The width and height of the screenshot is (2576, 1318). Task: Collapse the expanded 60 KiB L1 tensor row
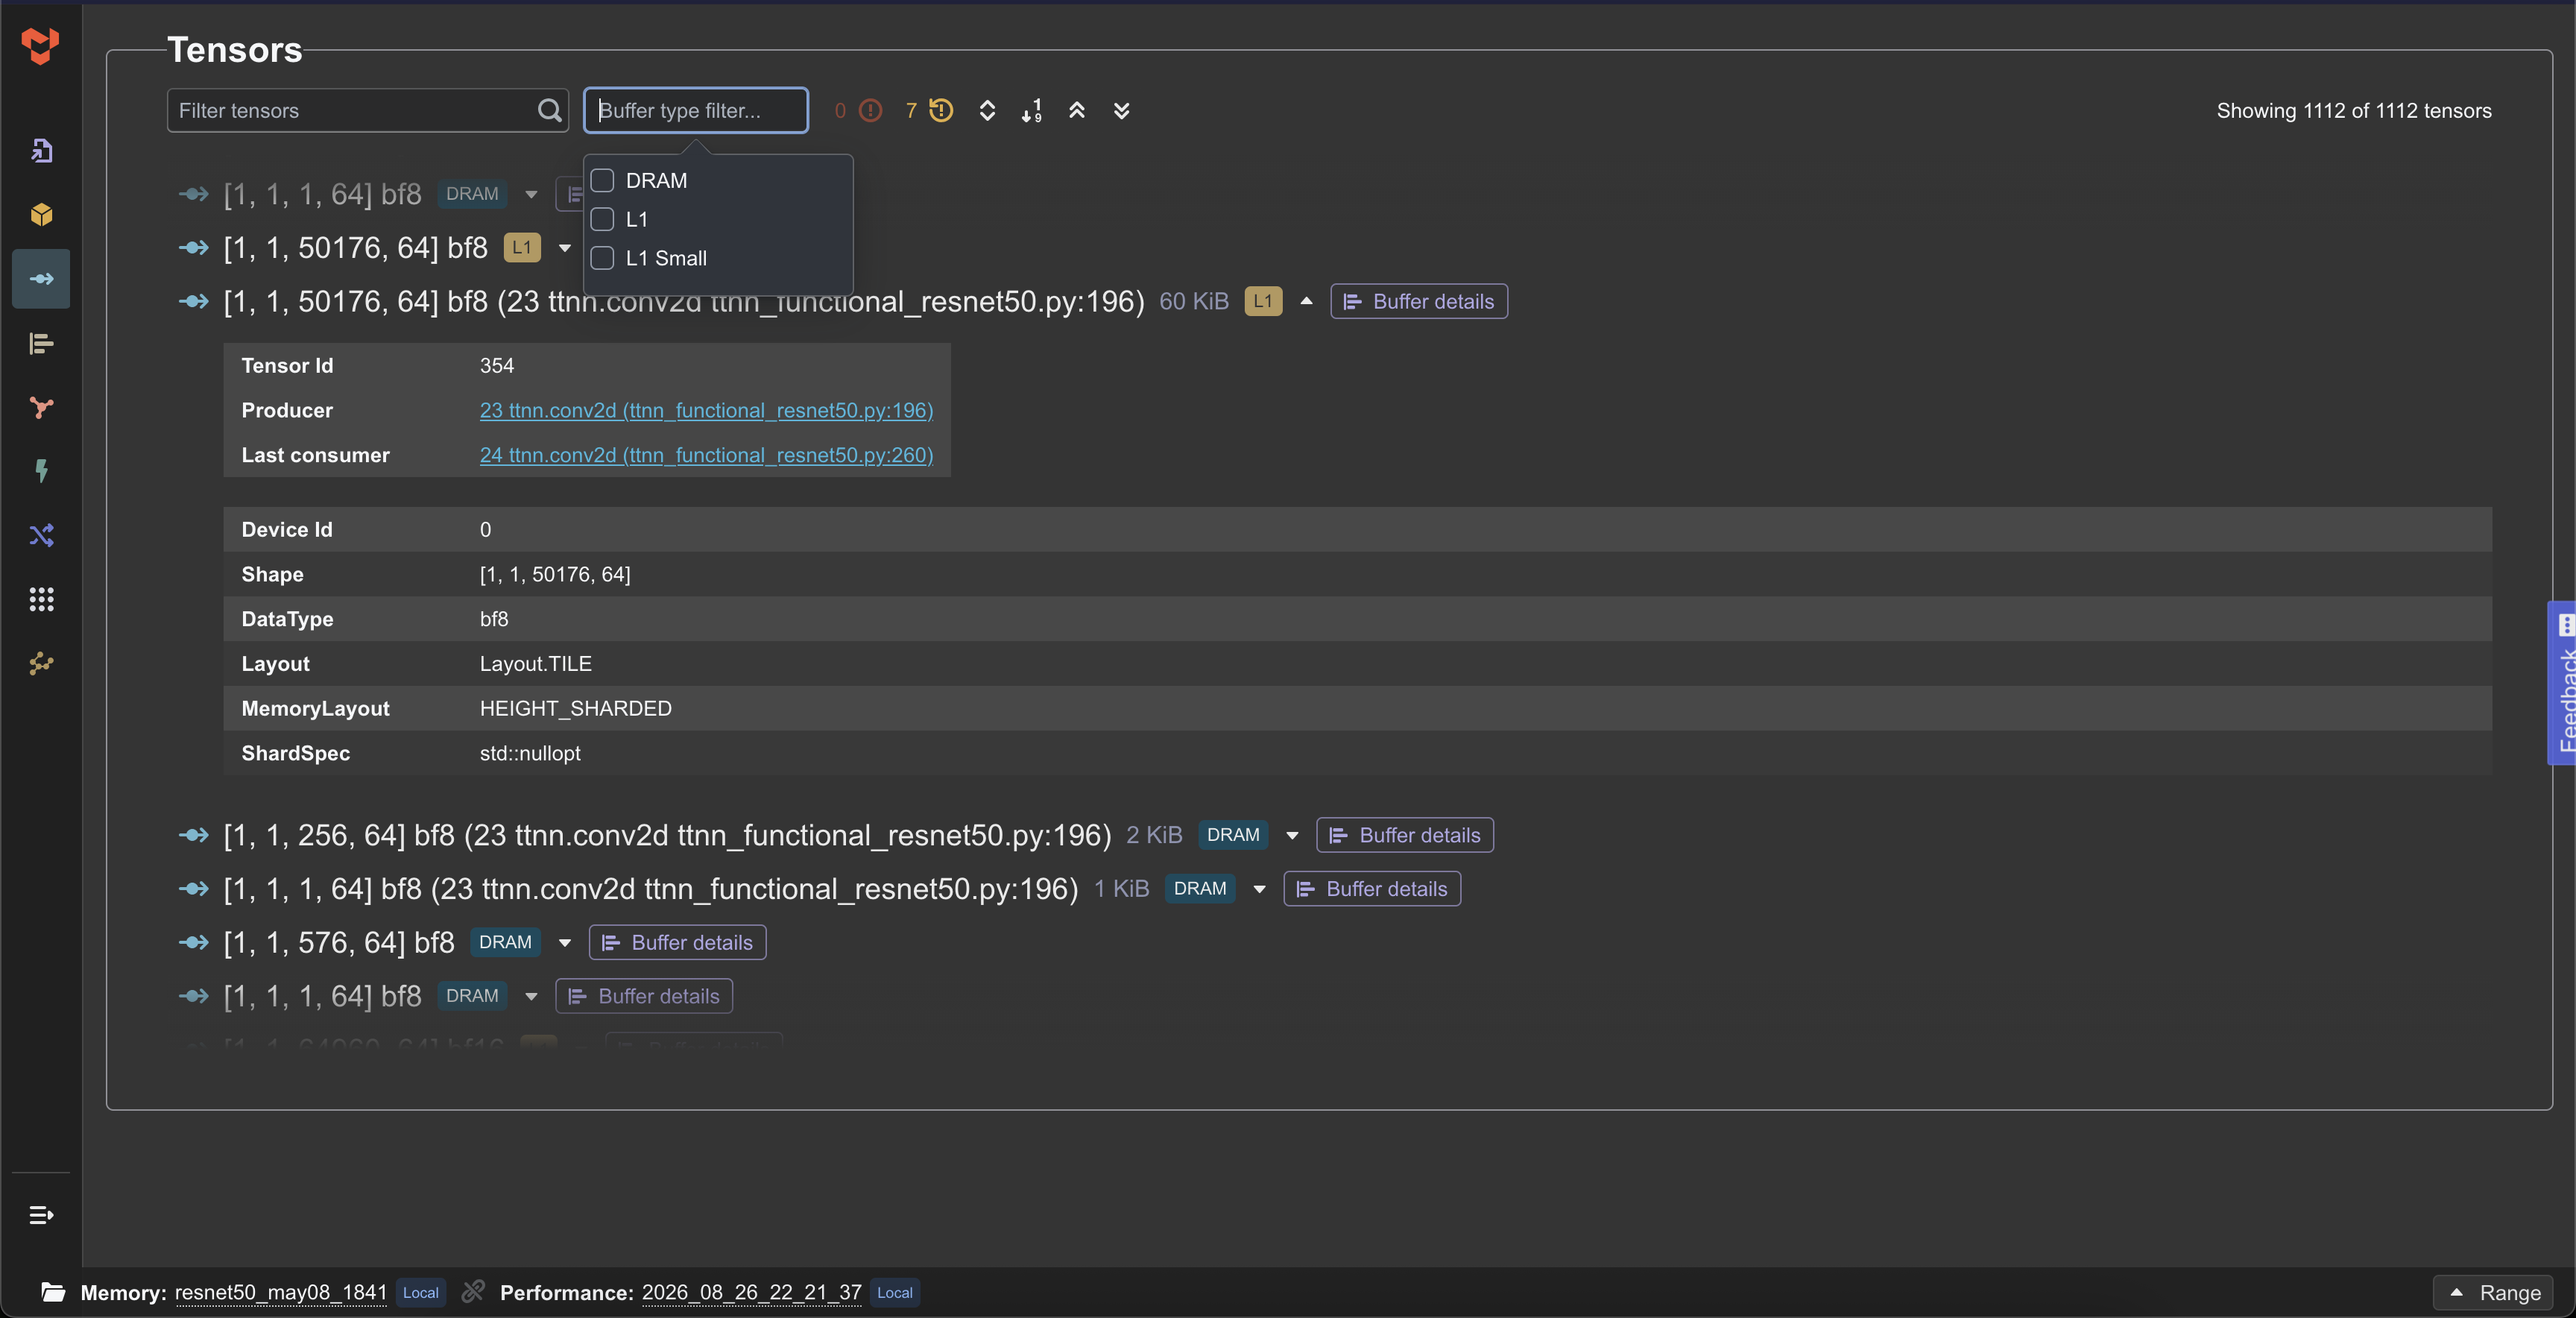click(1306, 301)
